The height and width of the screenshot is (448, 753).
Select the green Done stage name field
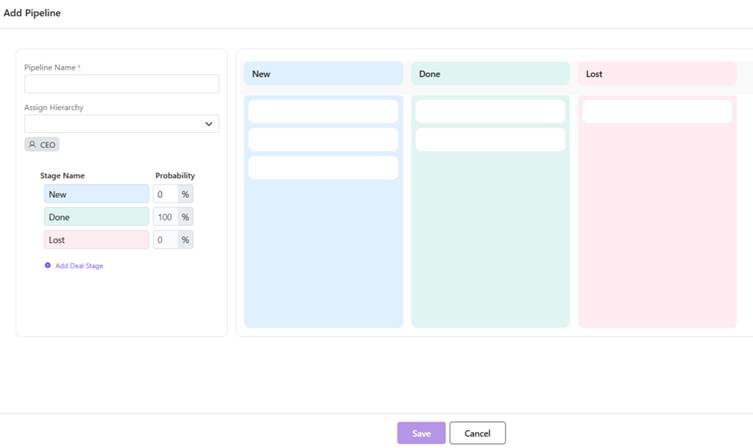pyautogui.click(x=96, y=217)
